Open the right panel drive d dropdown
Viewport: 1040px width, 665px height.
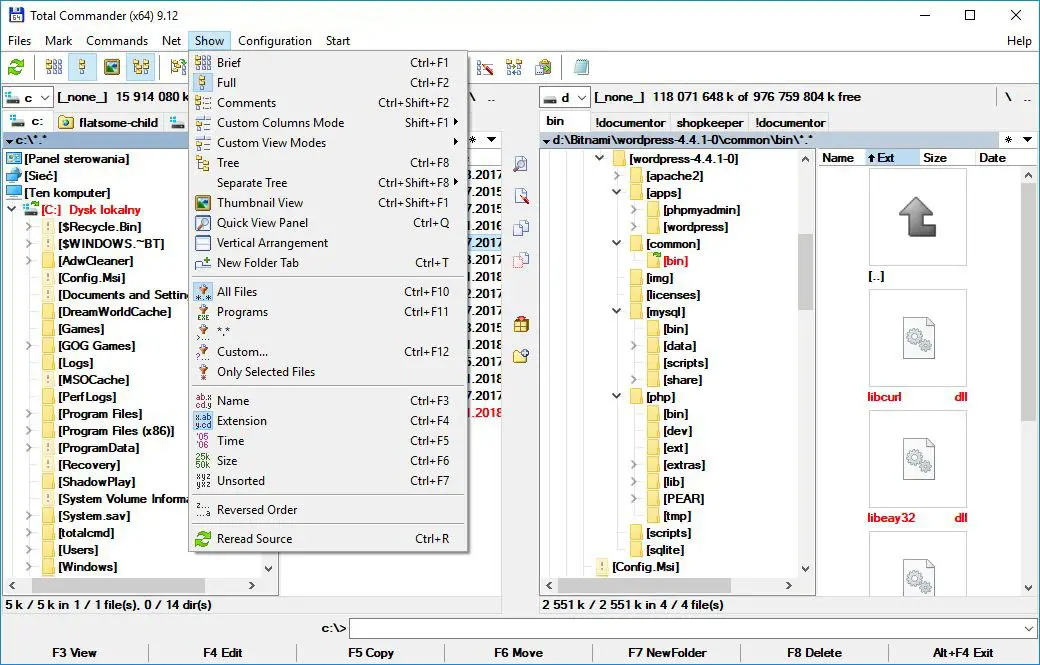[x=564, y=98]
